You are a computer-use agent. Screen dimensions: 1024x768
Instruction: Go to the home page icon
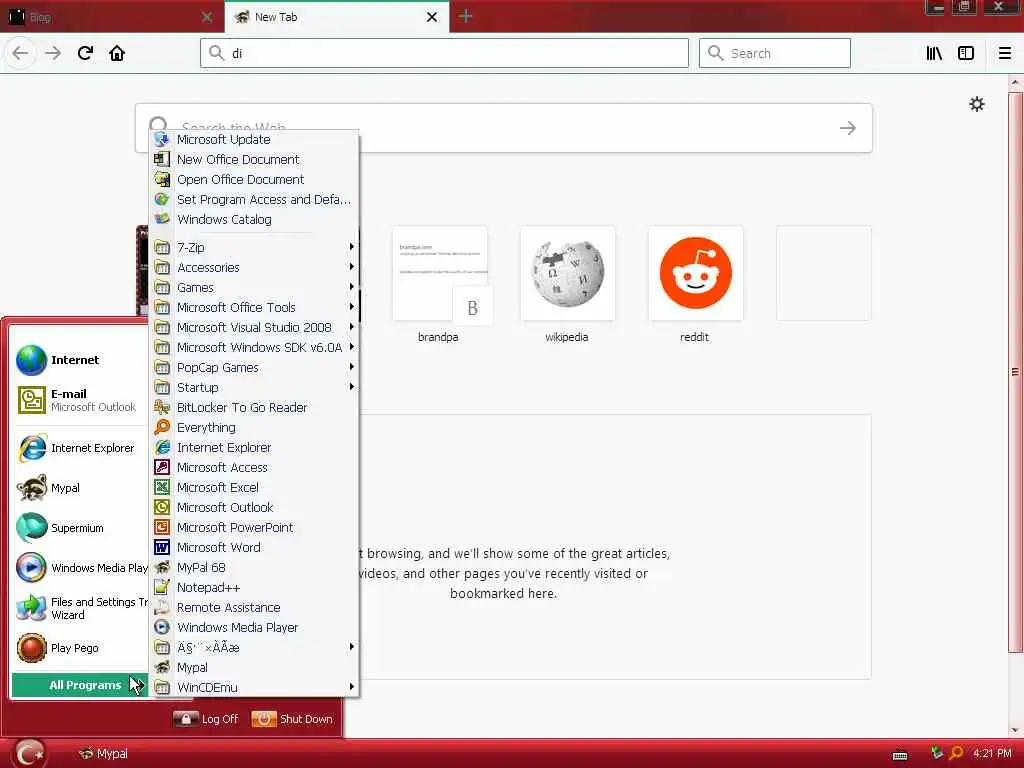pyautogui.click(x=117, y=53)
